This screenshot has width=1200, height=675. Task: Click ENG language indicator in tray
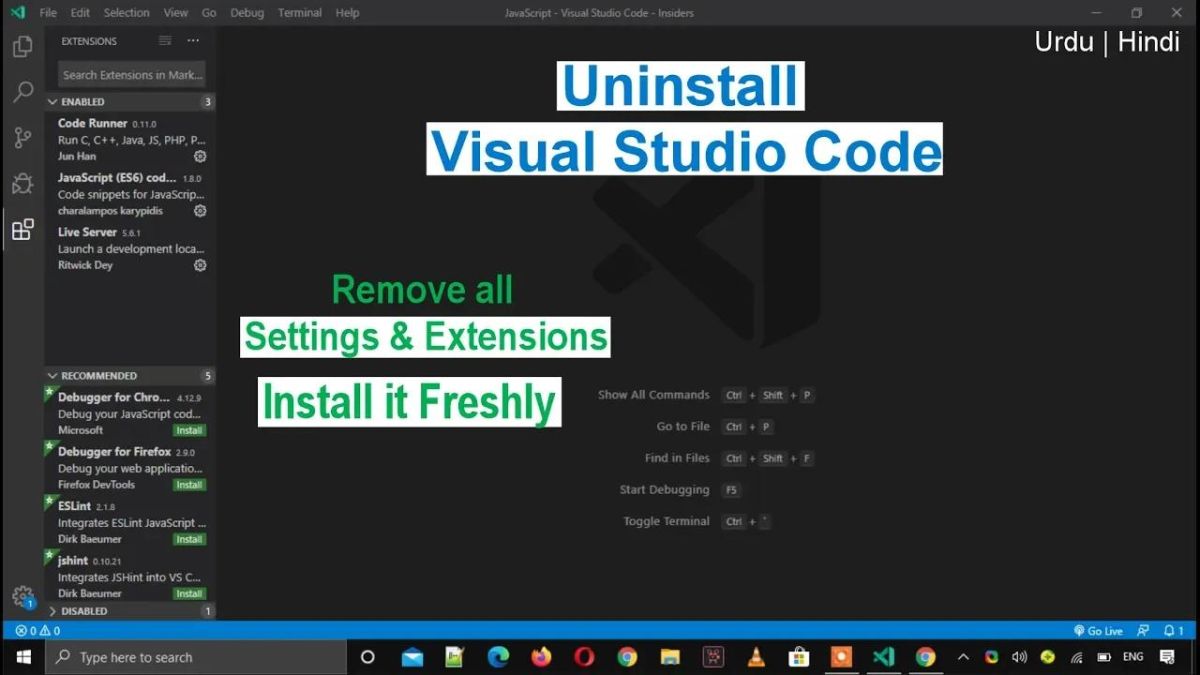(1133, 657)
